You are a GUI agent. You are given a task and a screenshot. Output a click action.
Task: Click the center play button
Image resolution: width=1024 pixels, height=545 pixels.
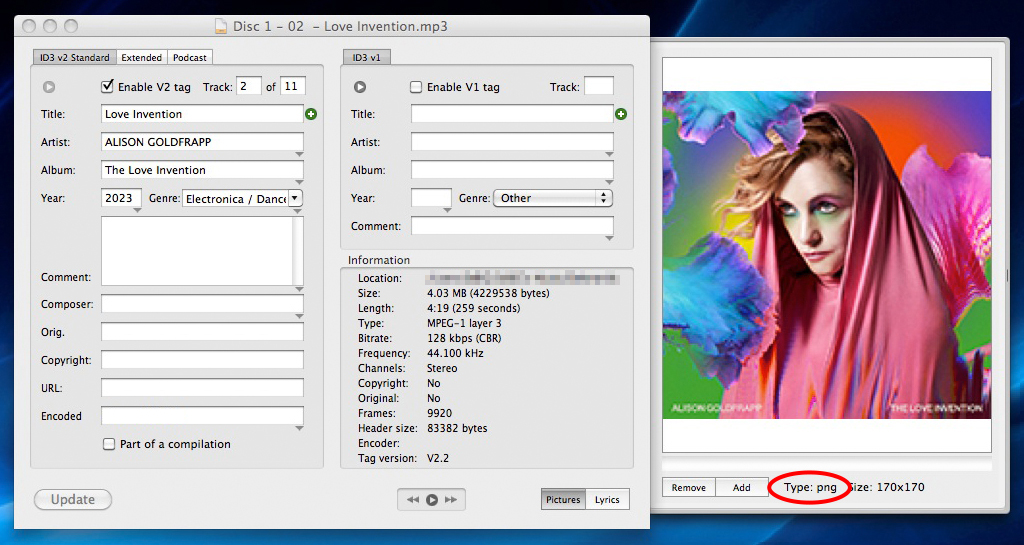pyautogui.click(x=432, y=500)
